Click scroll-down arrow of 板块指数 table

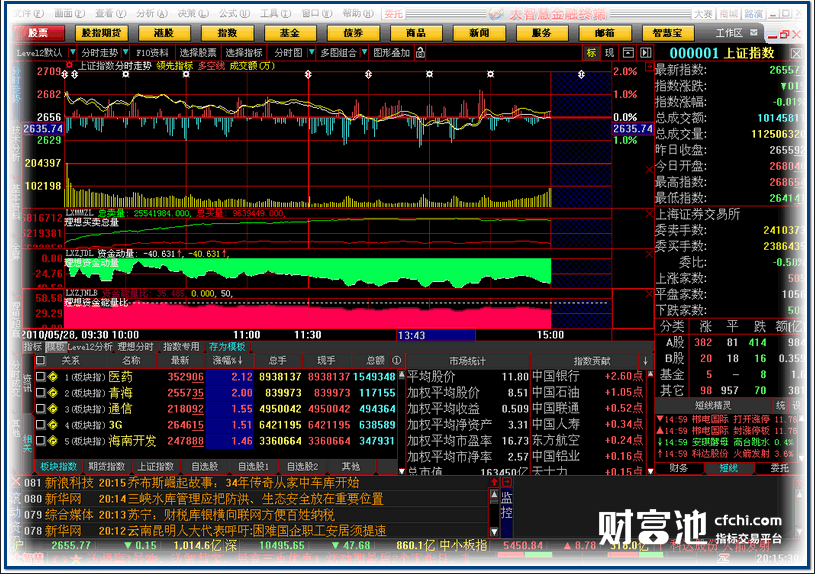coord(401,471)
